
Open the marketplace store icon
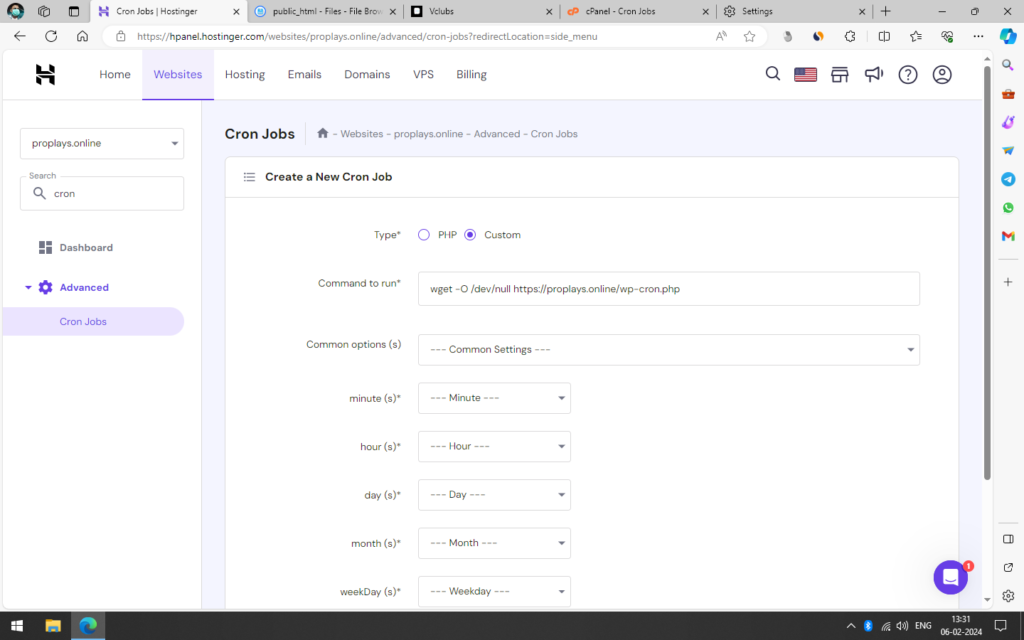[x=840, y=75]
